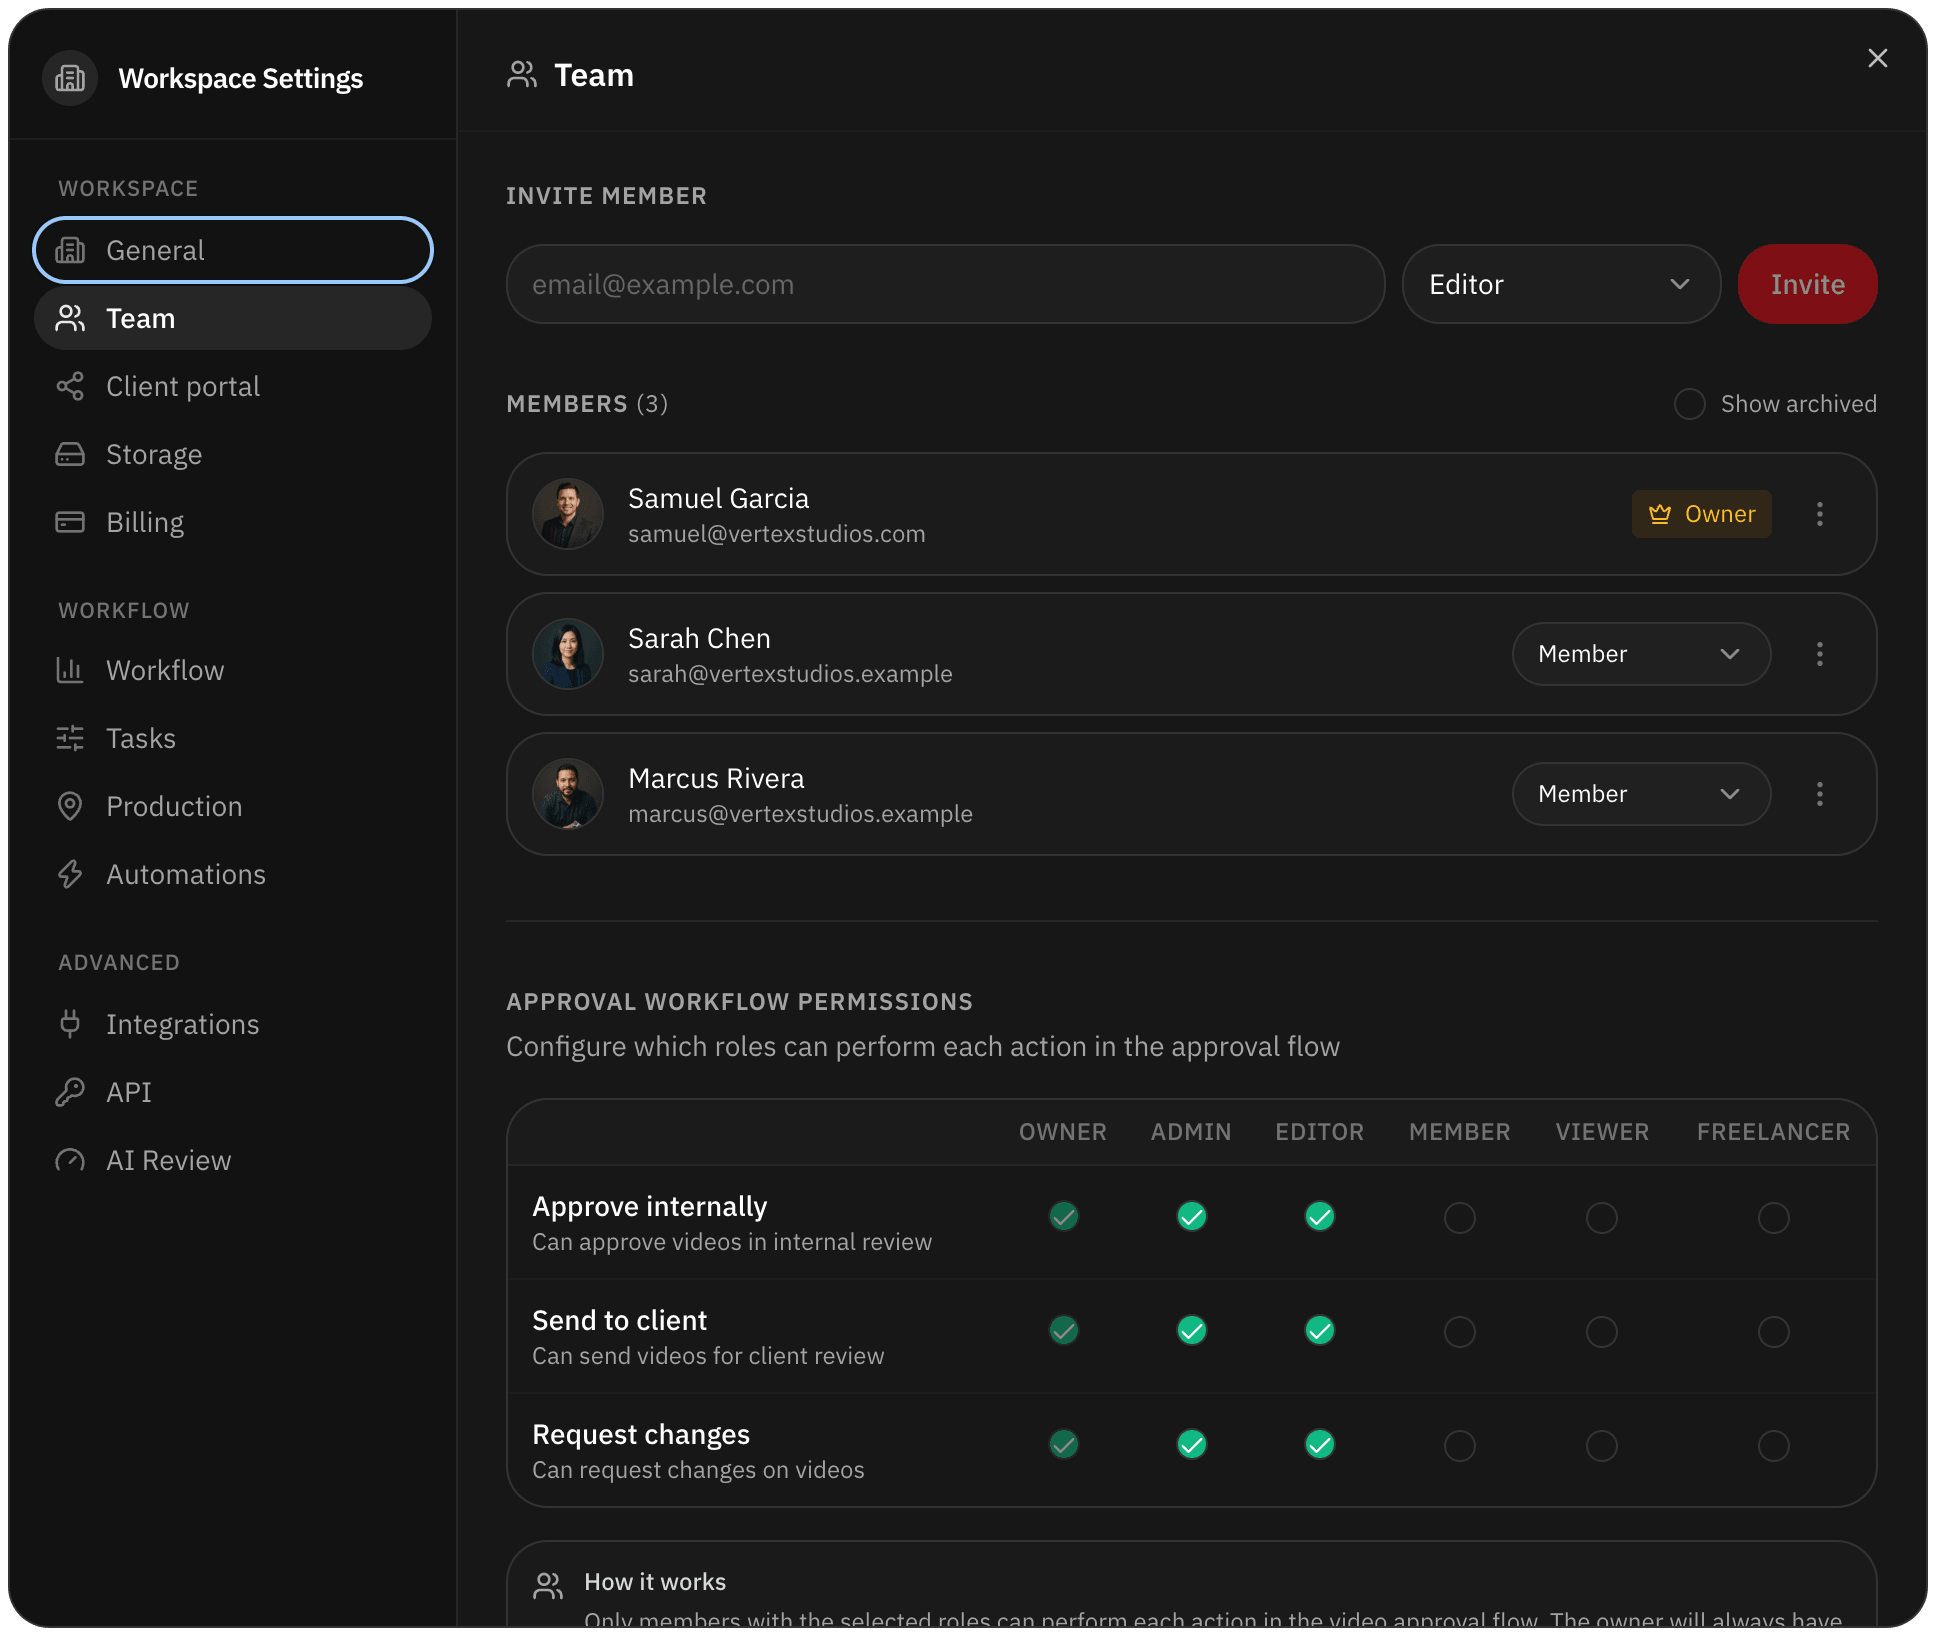The height and width of the screenshot is (1636, 1936).
Task: Open Integrations settings
Action: (233, 1024)
